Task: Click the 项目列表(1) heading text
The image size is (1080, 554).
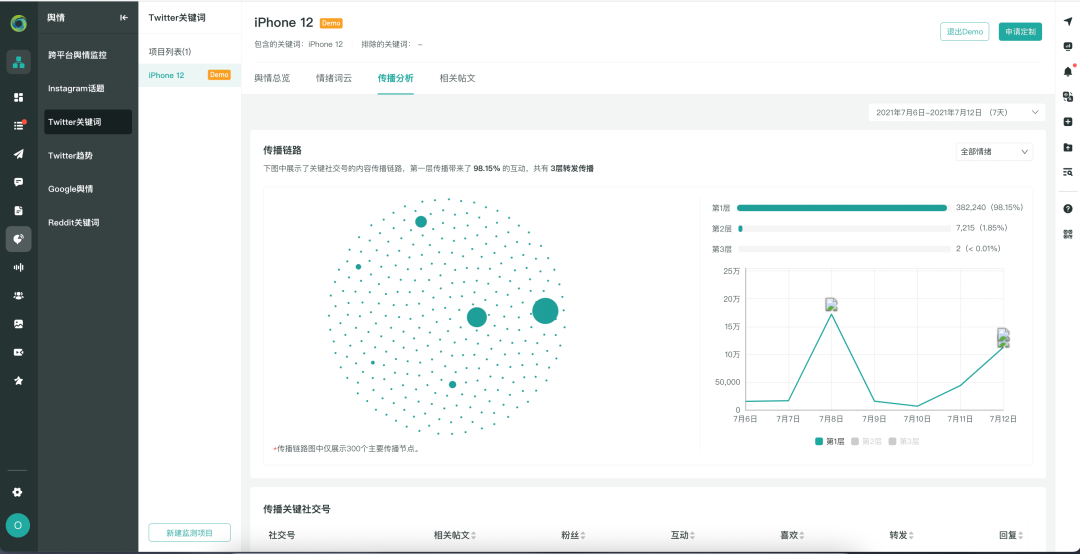Action: pyautogui.click(x=170, y=52)
